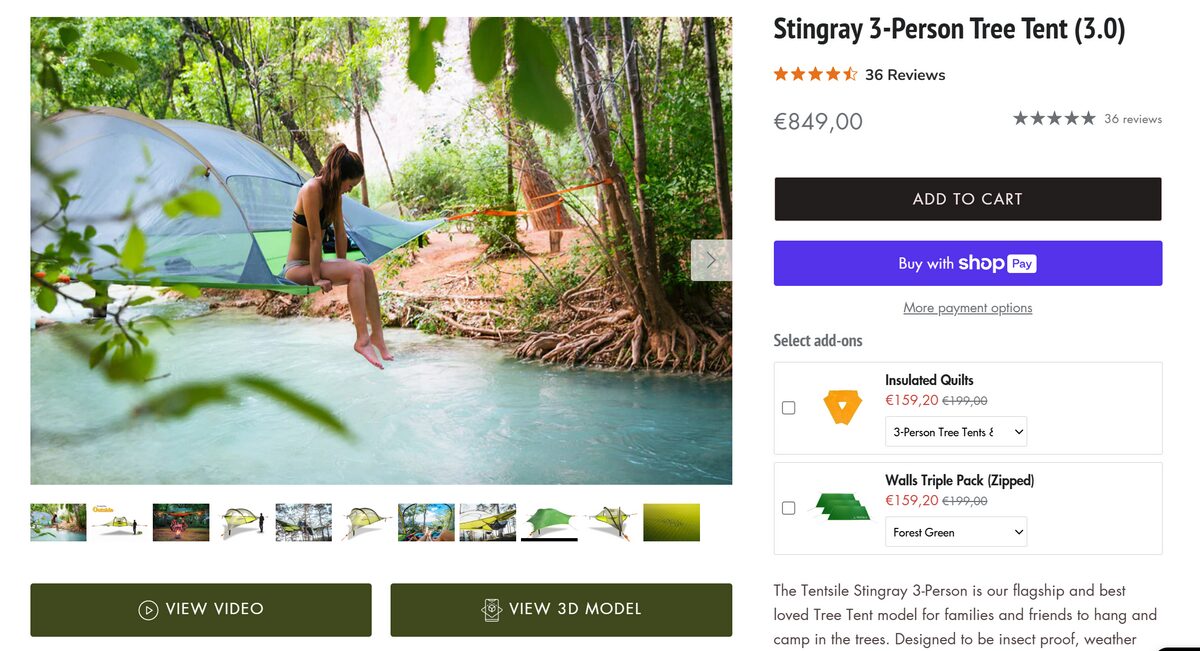
Task: Click the Buy with Shop Pay button
Action: pyautogui.click(x=967, y=263)
